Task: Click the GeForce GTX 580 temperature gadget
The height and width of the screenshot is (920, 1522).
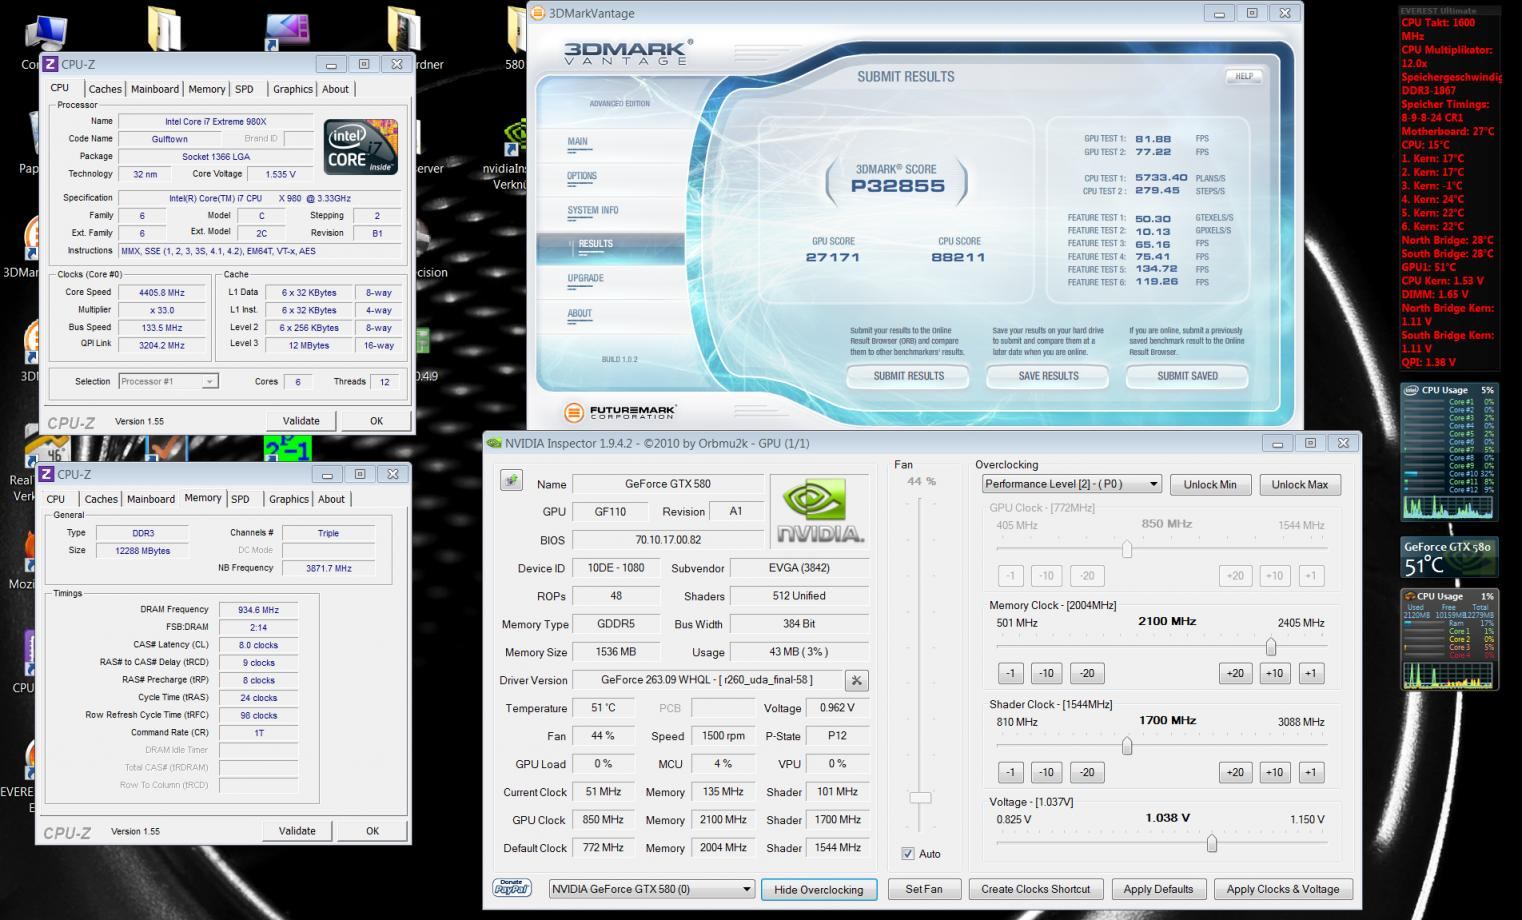Action: [x=1448, y=558]
